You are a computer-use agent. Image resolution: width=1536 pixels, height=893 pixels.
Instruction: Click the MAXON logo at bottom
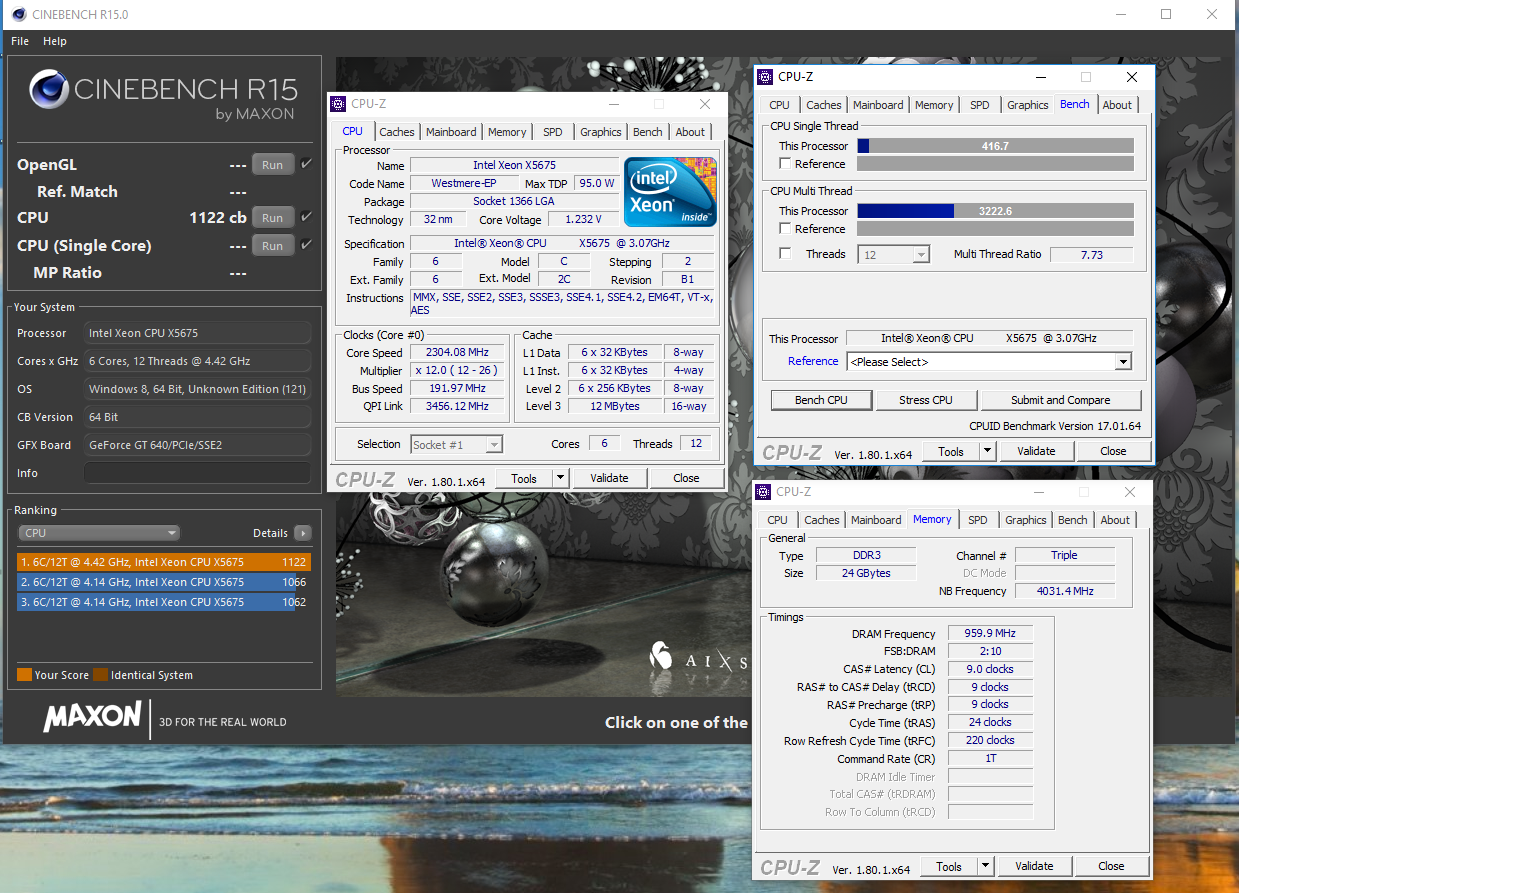click(92, 716)
